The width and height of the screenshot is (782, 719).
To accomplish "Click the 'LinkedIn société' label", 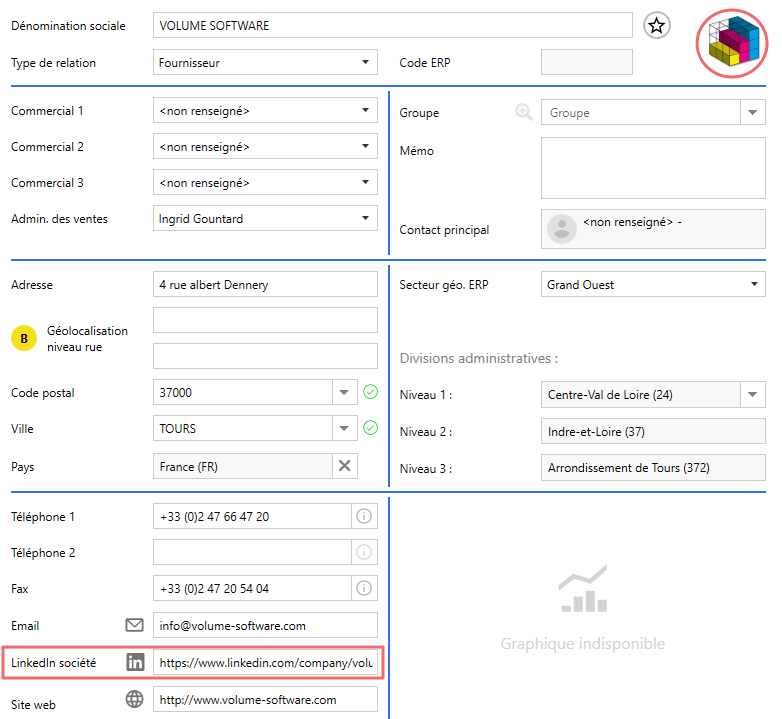I will [53, 663].
